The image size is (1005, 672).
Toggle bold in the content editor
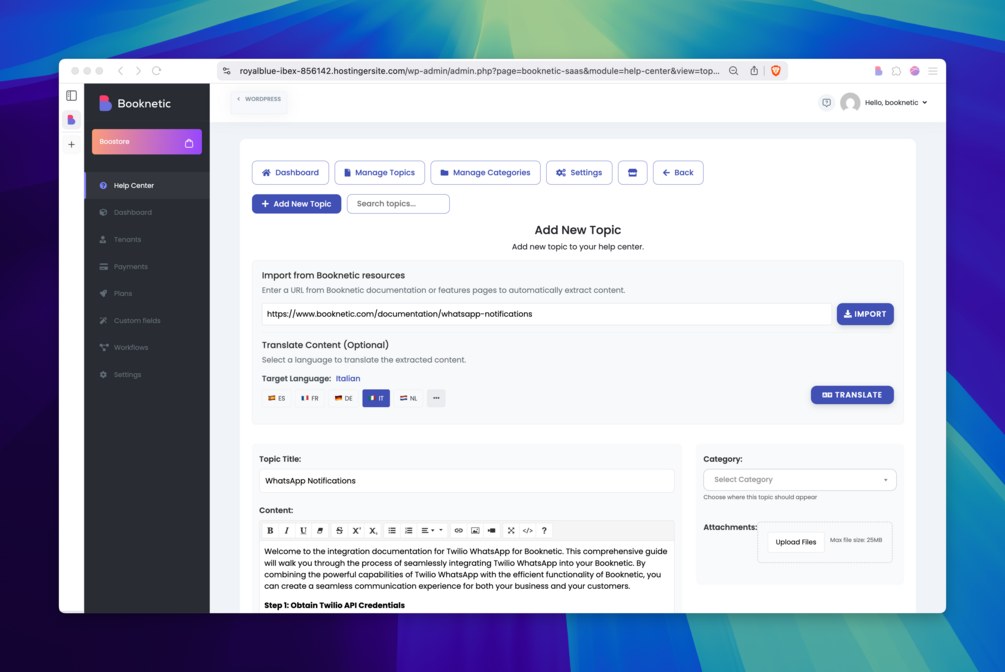(x=270, y=530)
